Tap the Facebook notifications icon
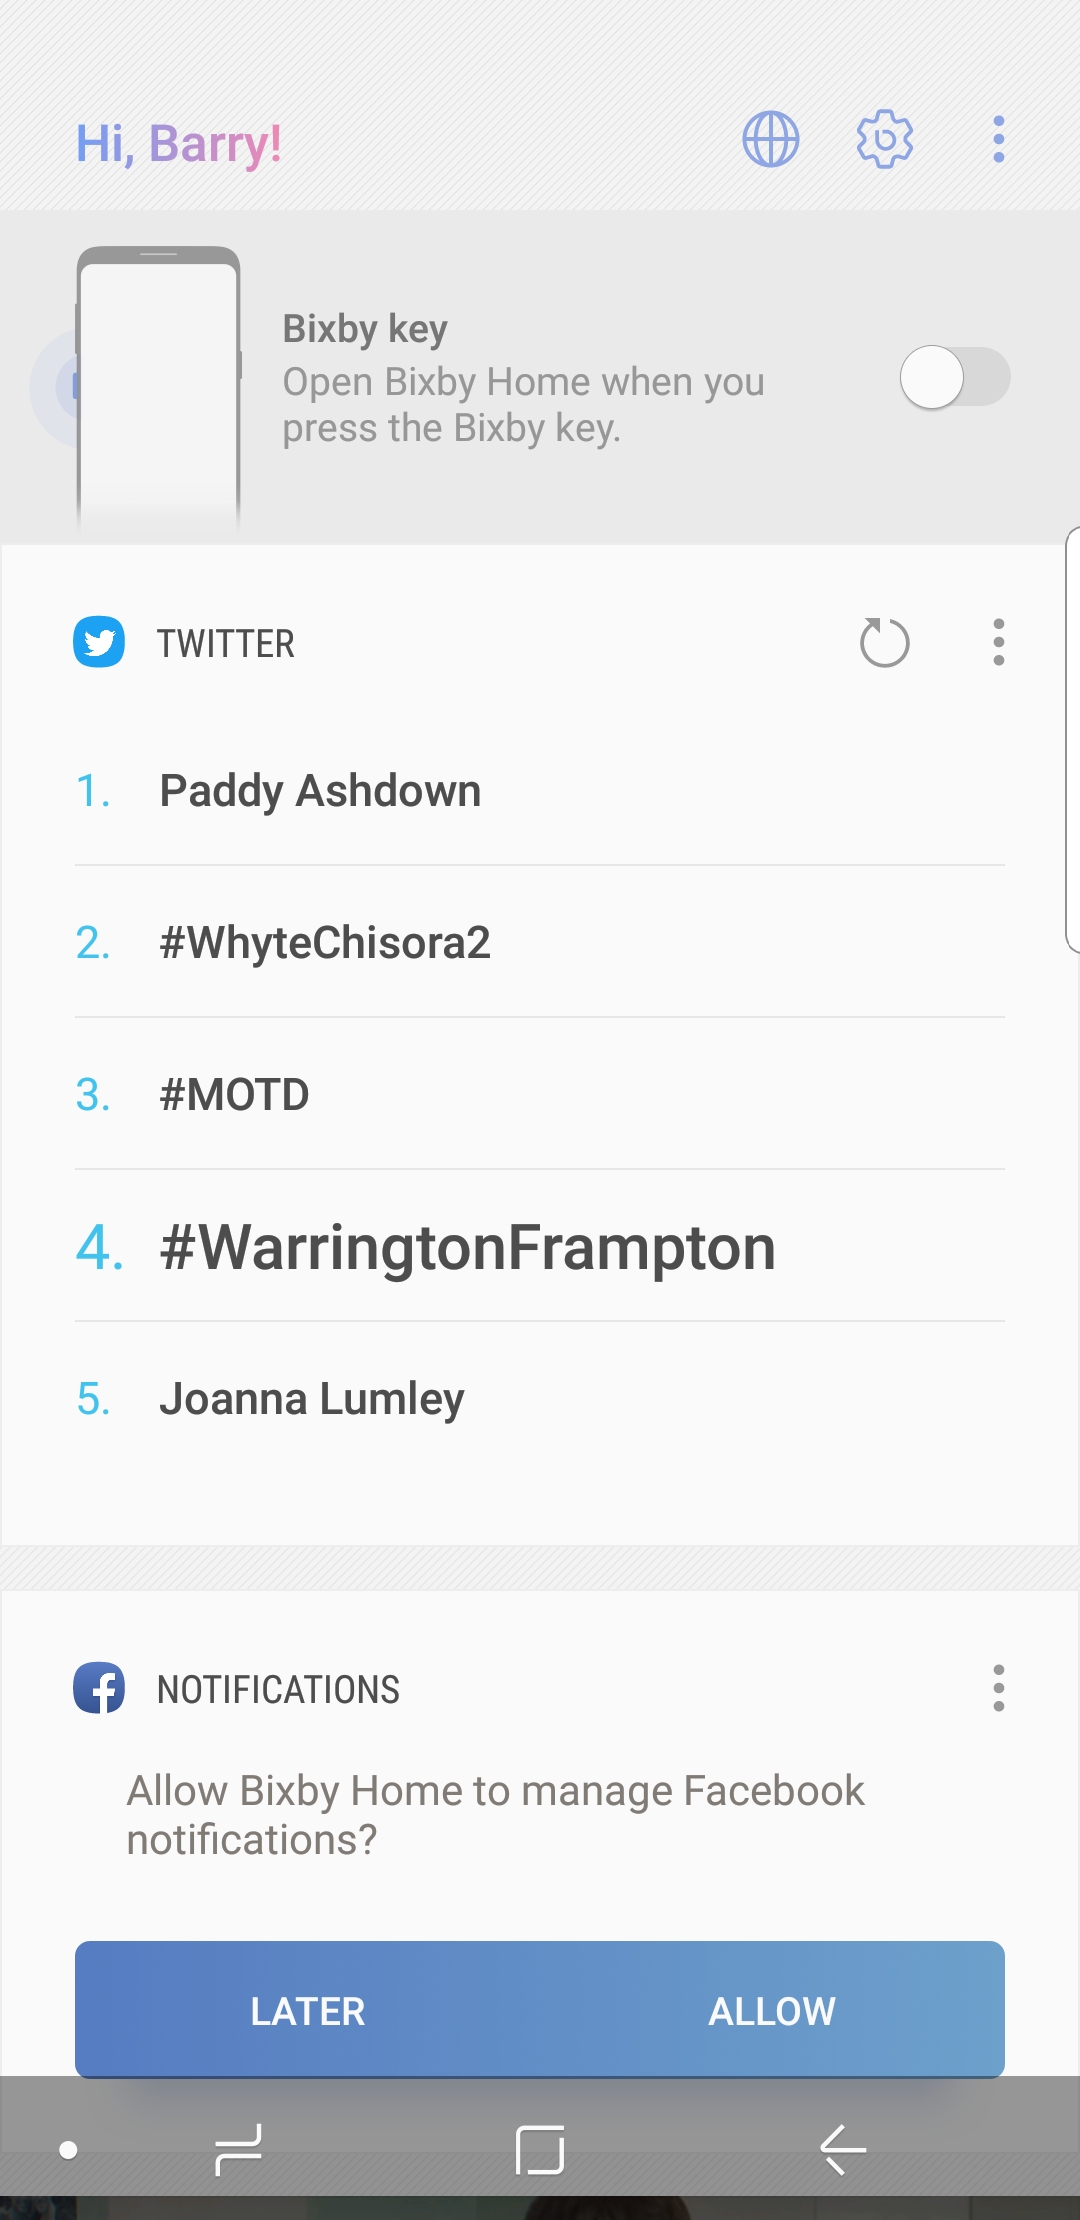 coord(99,1688)
